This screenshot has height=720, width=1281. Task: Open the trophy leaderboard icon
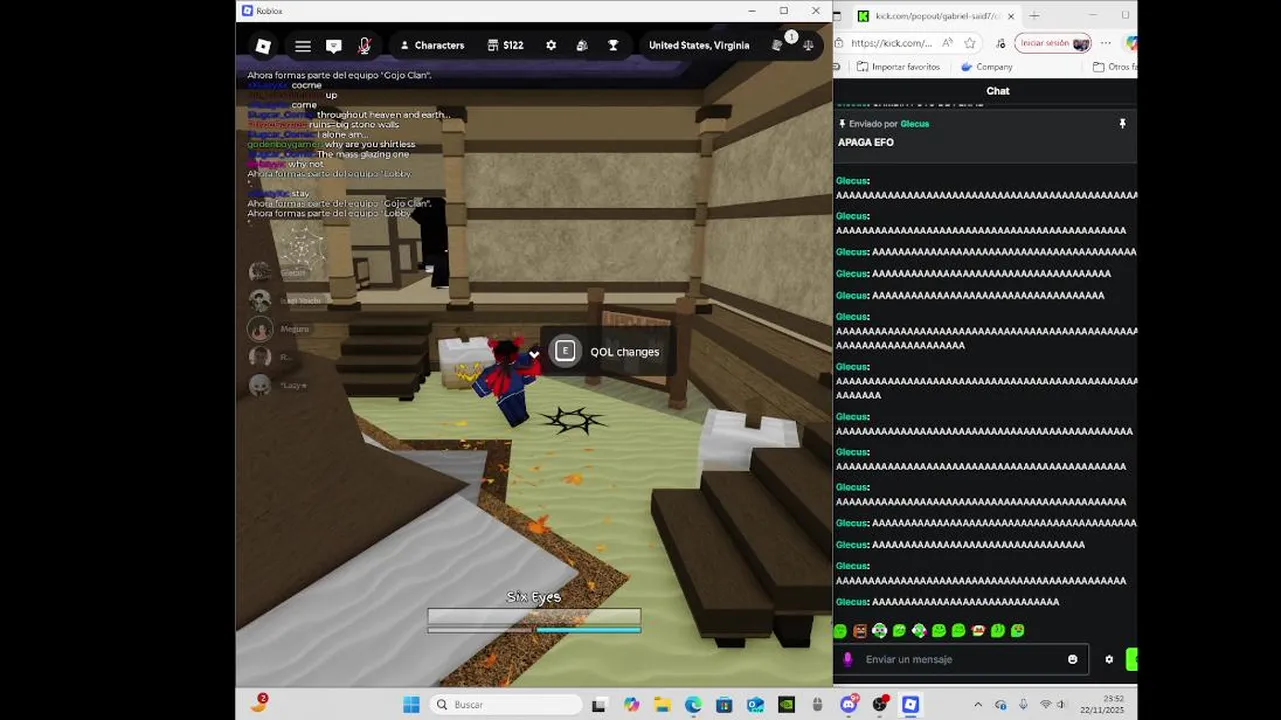pyautogui.click(x=613, y=46)
